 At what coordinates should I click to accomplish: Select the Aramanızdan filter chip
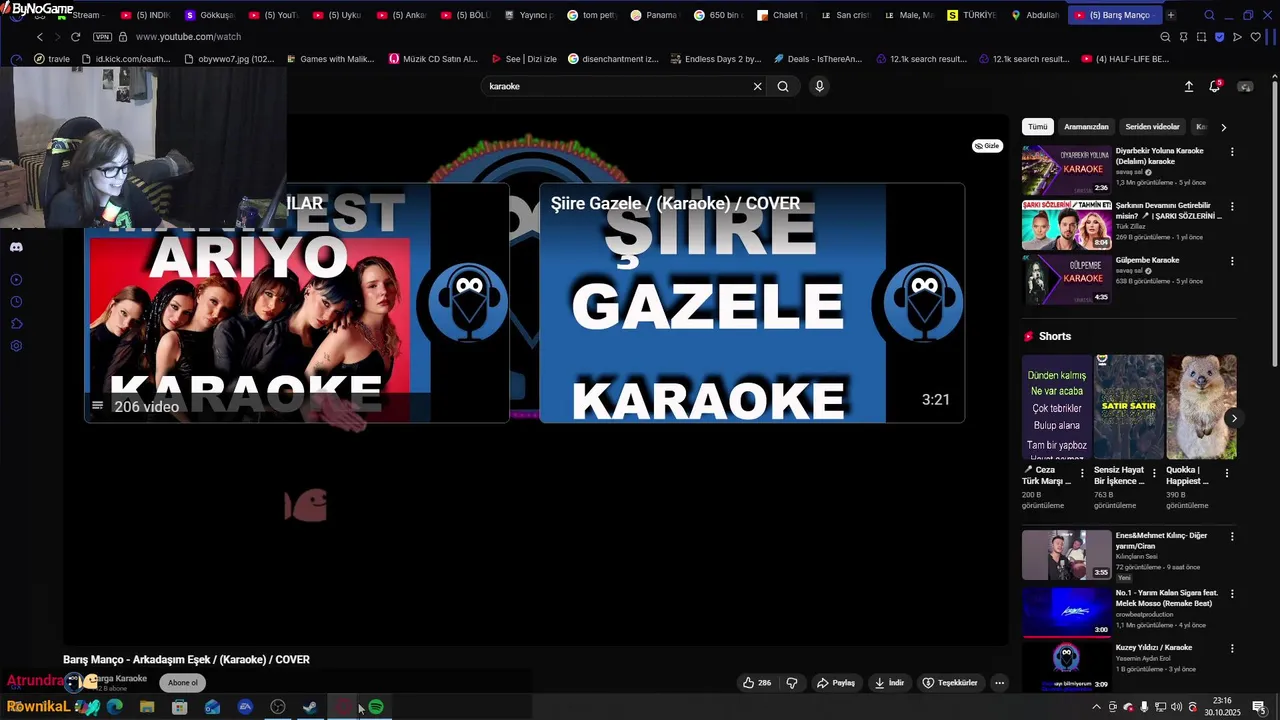1086,127
